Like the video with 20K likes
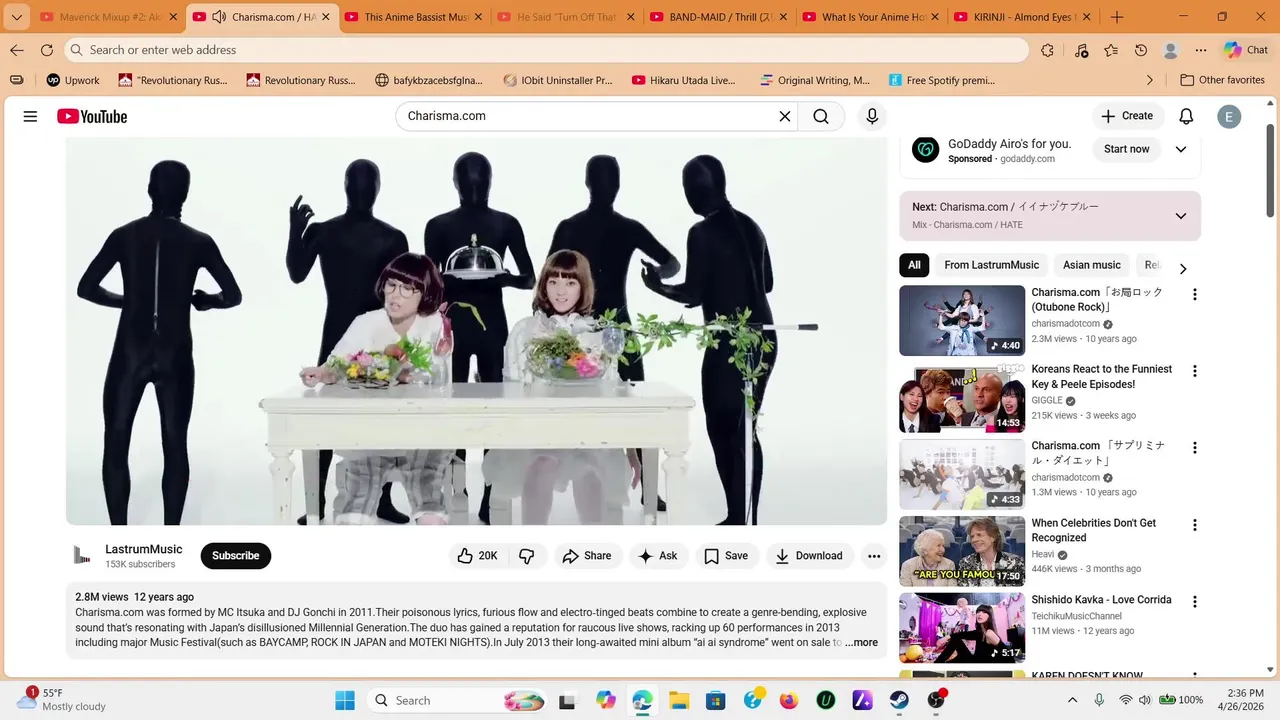This screenshot has width=1280, height=720. point(478,556)
